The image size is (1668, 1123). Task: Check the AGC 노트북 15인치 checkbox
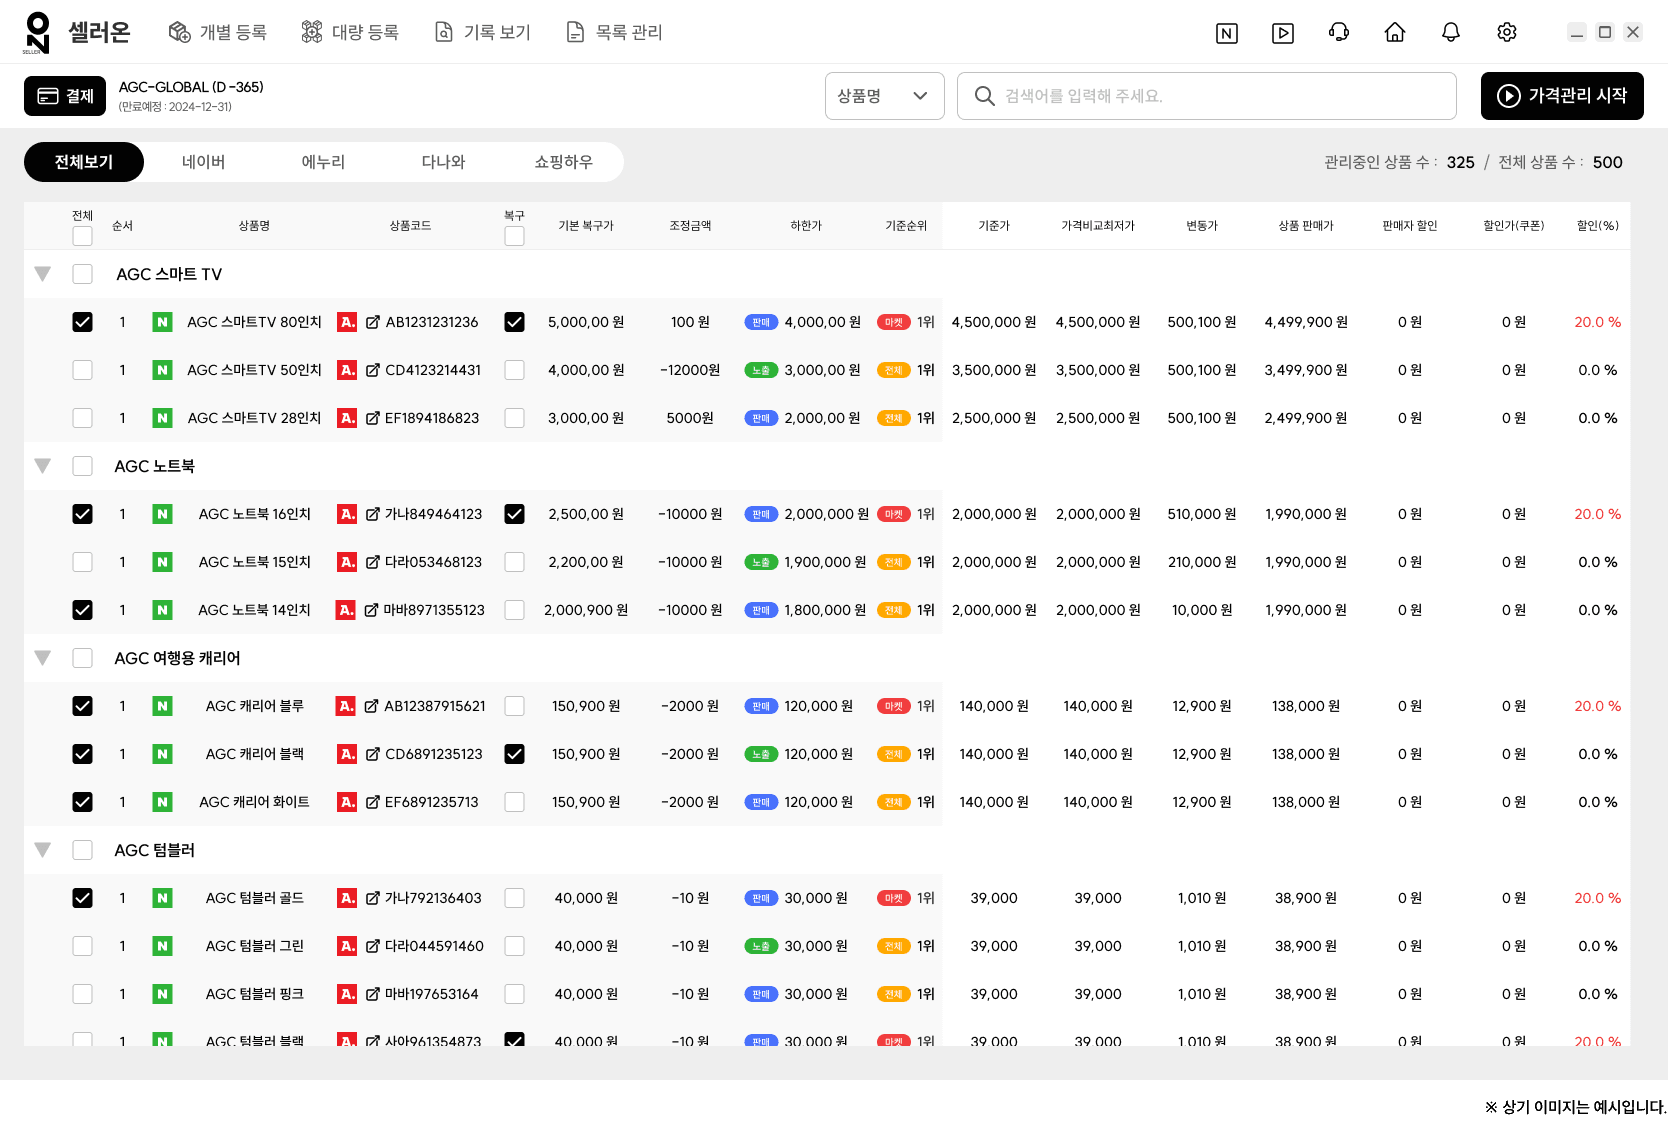pyautogui.click(x=82, y=562)
